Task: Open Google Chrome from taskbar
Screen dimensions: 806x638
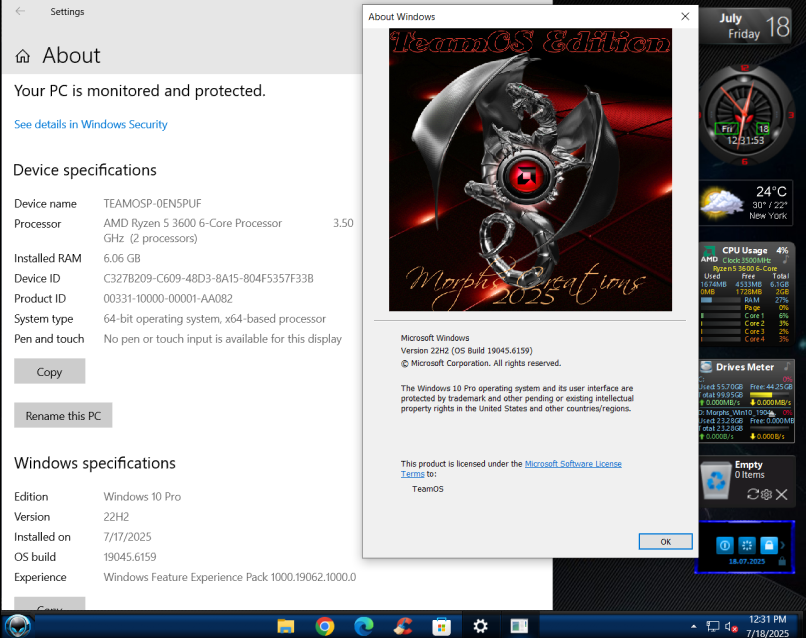Action: point(325,626)
